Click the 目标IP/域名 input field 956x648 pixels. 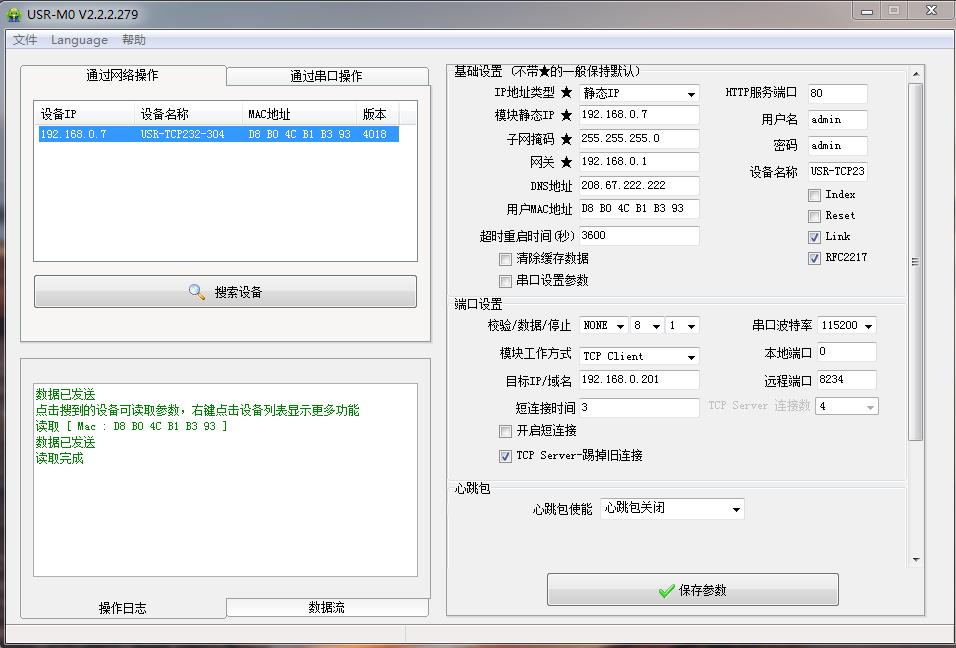coord(639,380)
